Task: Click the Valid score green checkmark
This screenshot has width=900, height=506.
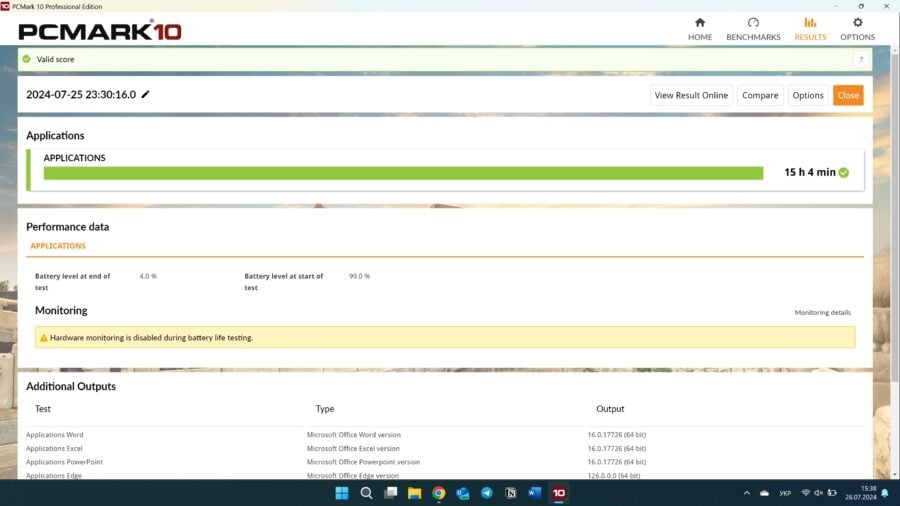Action: [x=26, y=59]
